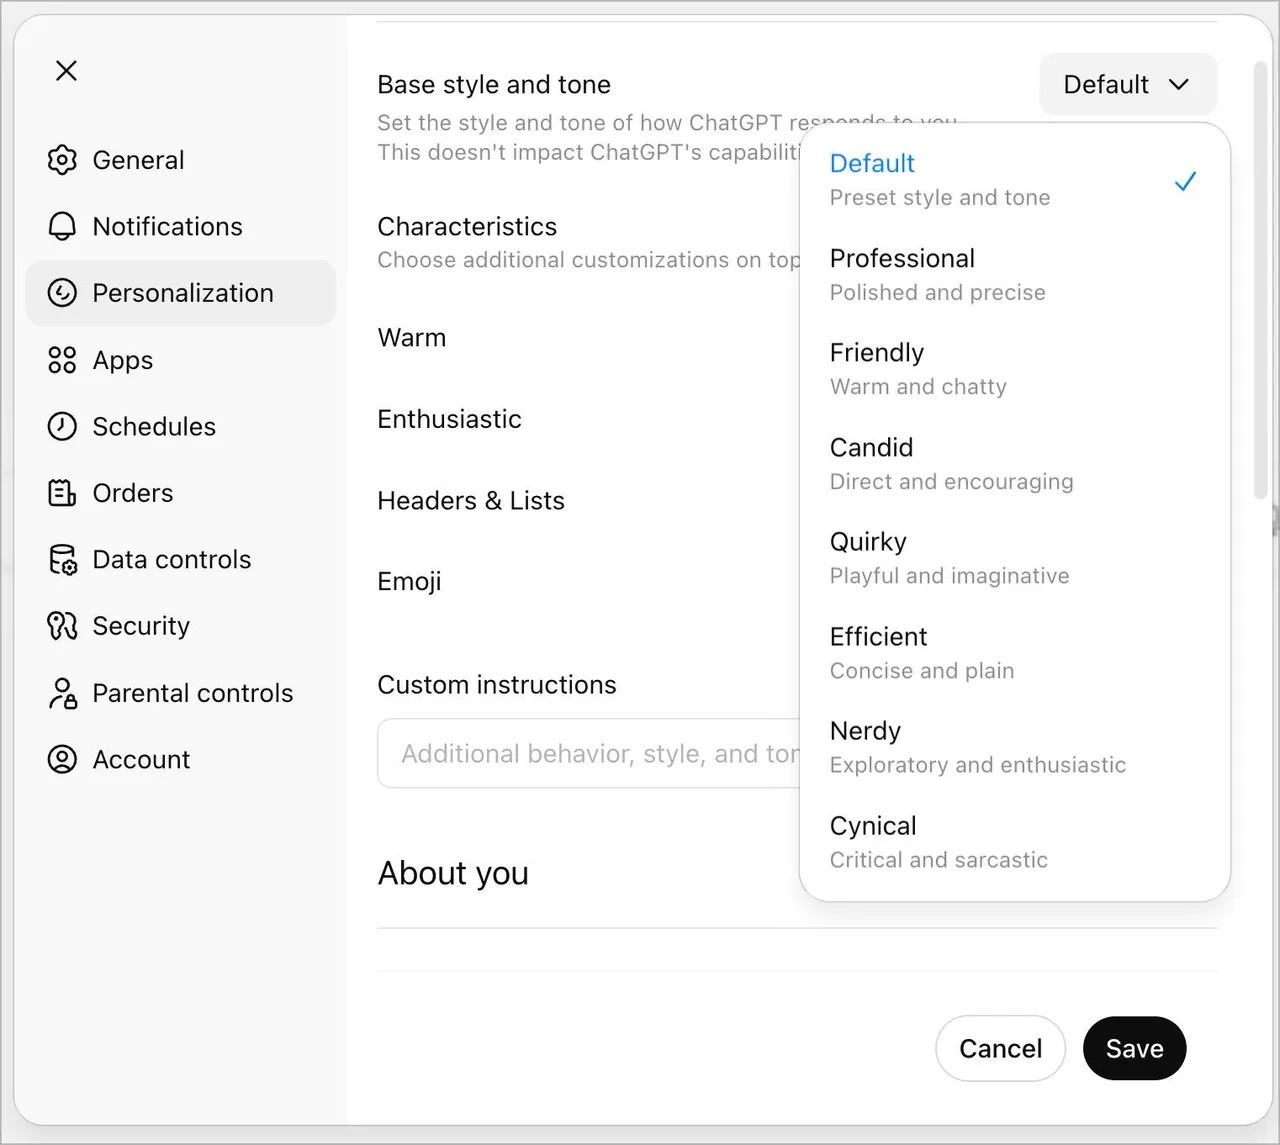Select the Quirky playful style
The width and height of the screenshot is (1280, 1145).
tap(948, 558)
